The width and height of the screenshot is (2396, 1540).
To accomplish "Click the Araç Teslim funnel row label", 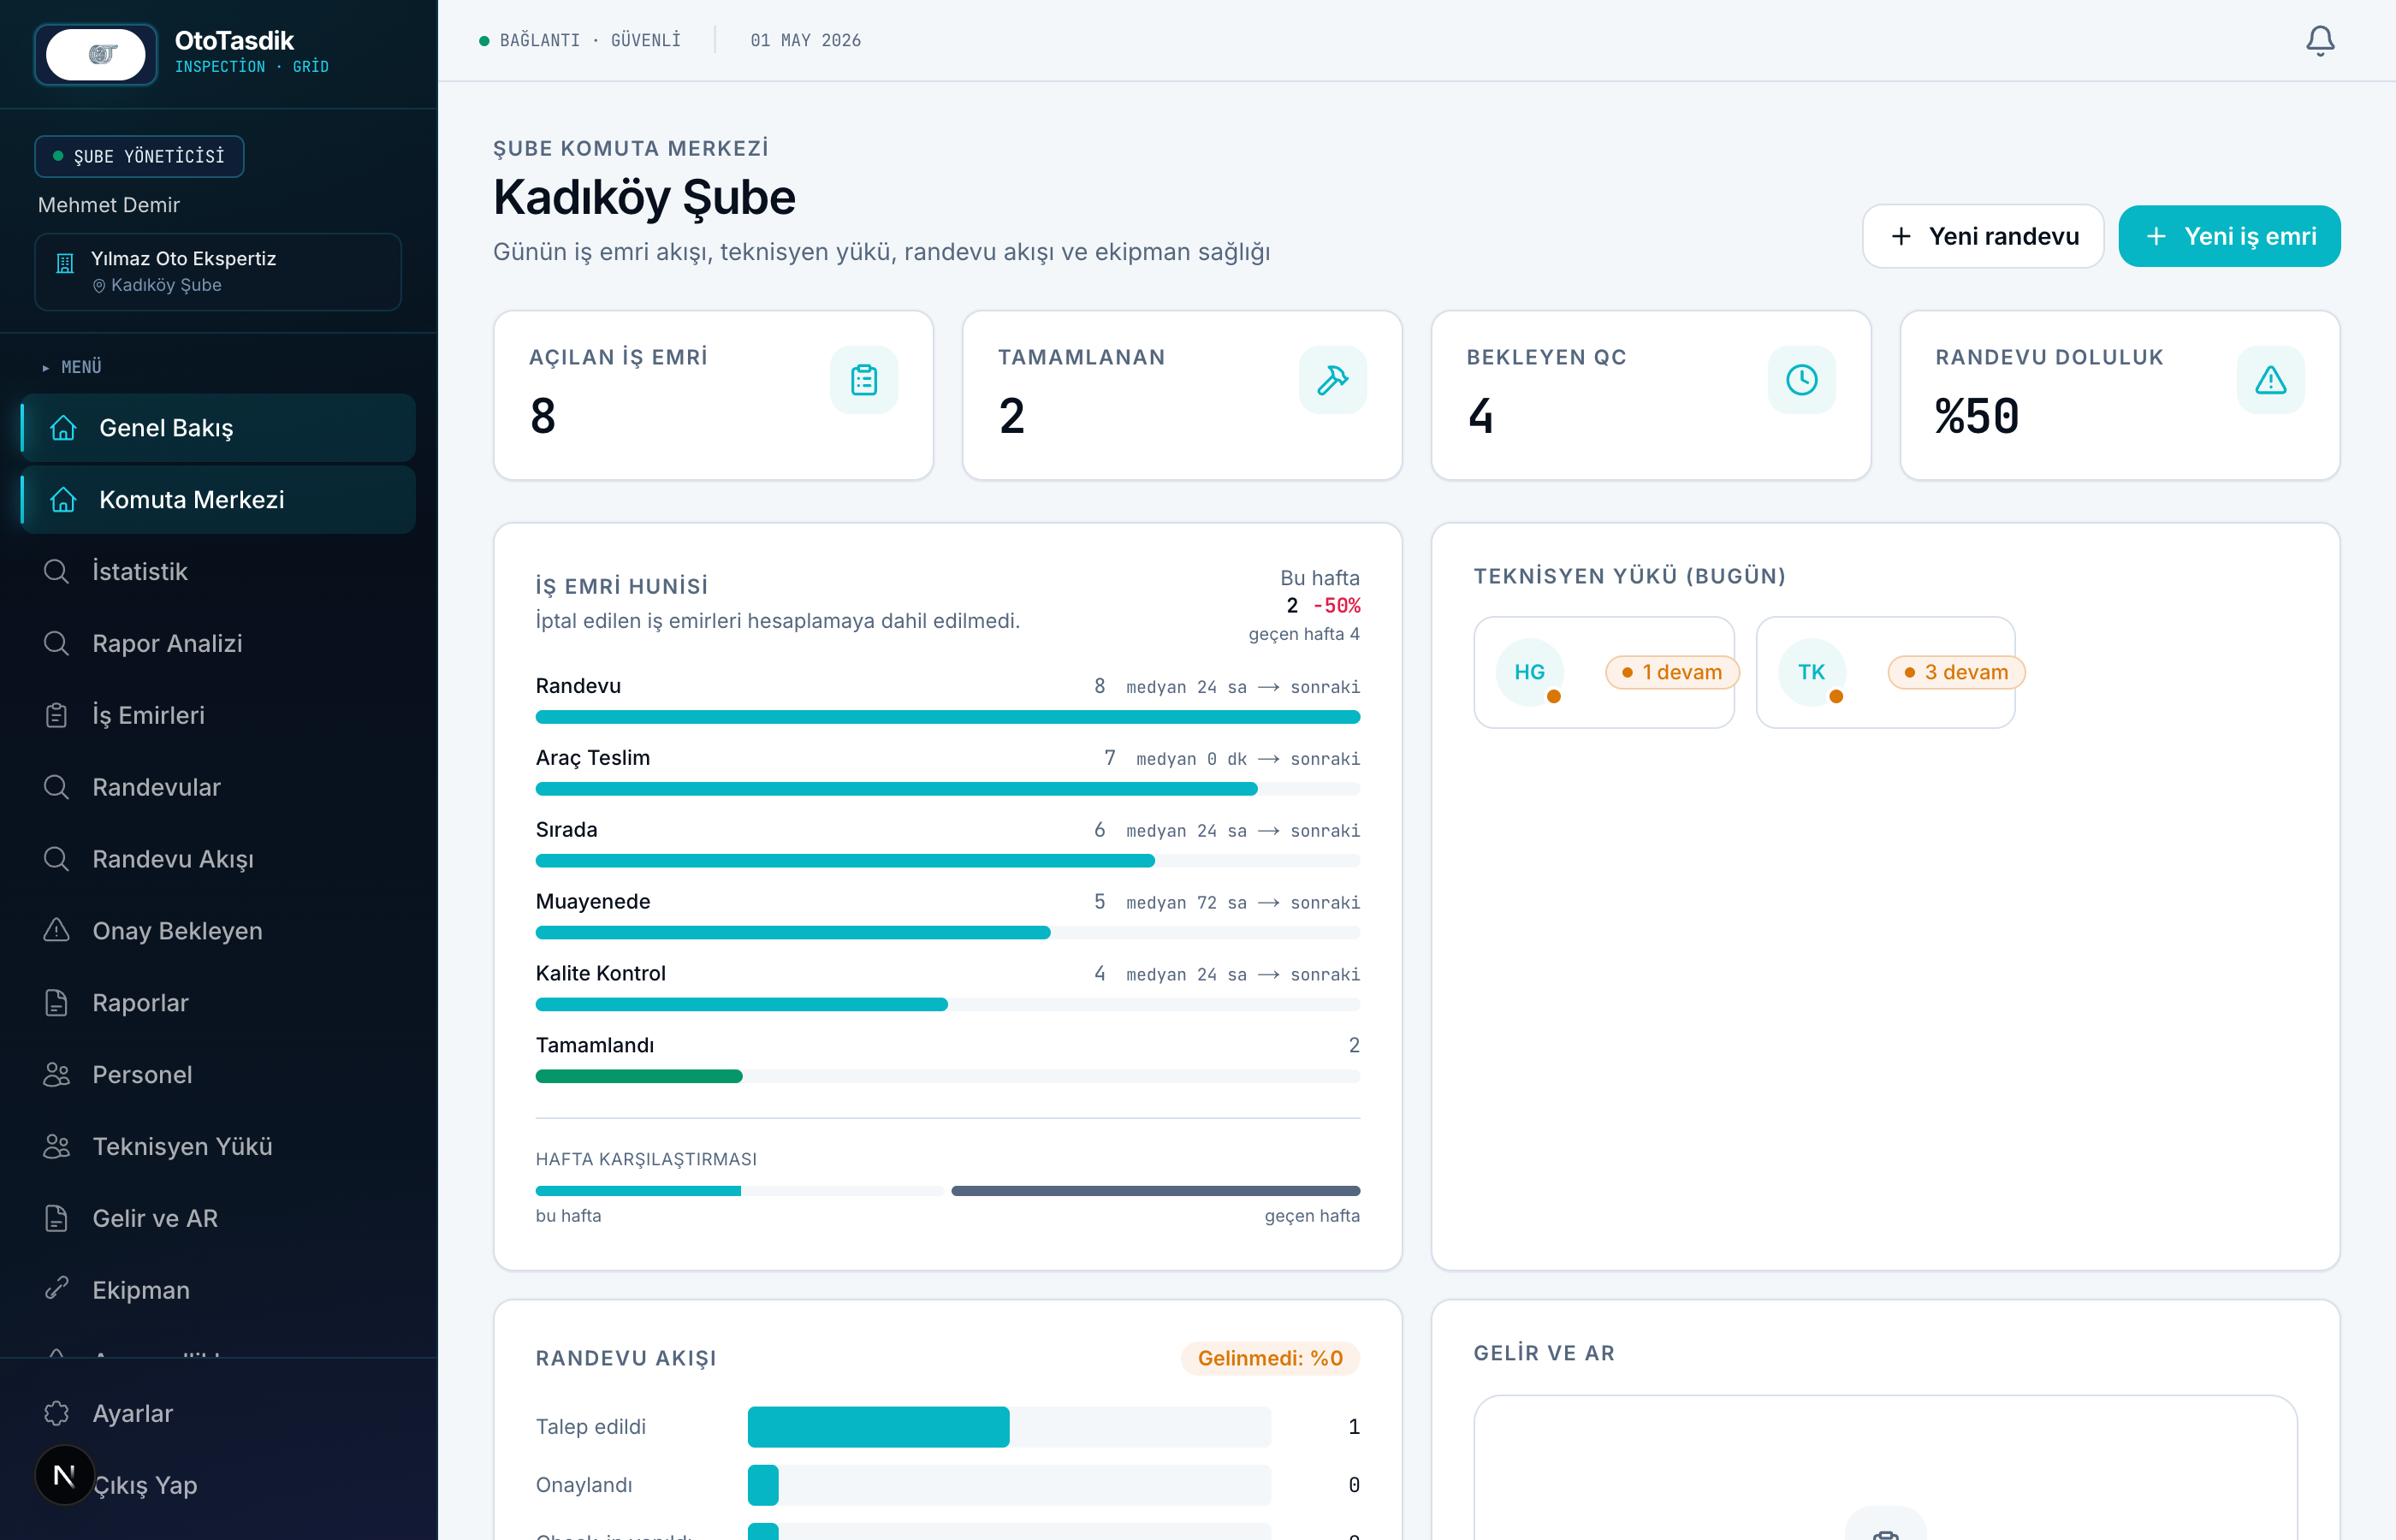I will [x=593, y=757].
